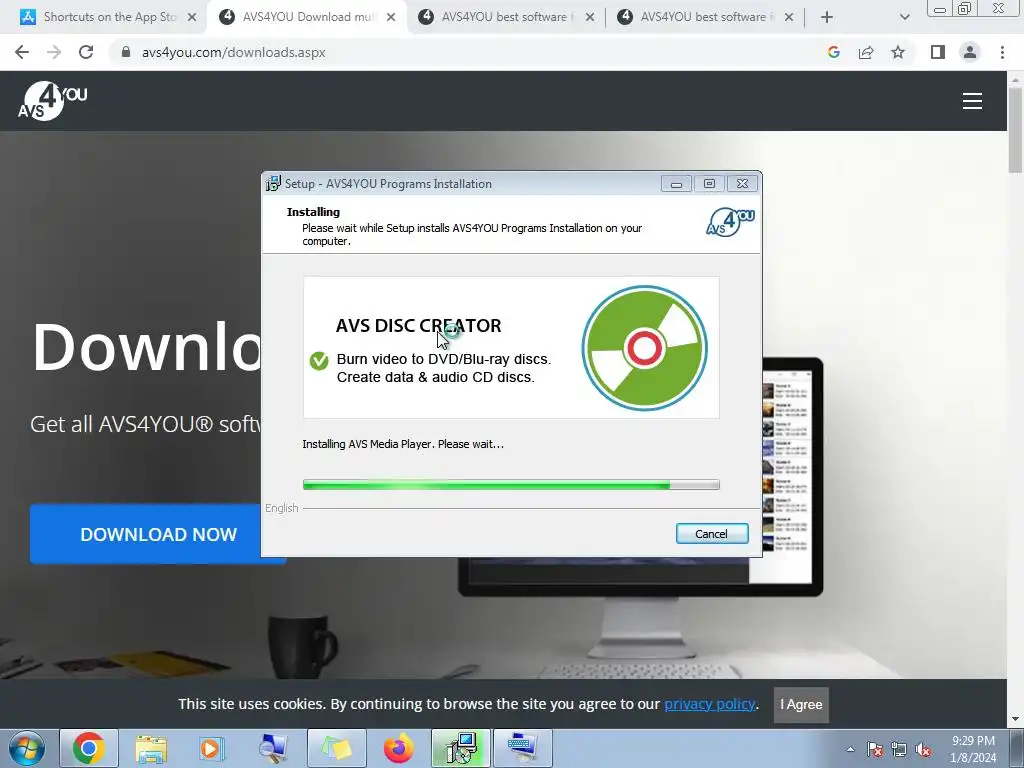Open the taskbar icon right of Media Player
Image resolution: width=1024 pixels, height=768 pixels.
(x=274, y=748)
